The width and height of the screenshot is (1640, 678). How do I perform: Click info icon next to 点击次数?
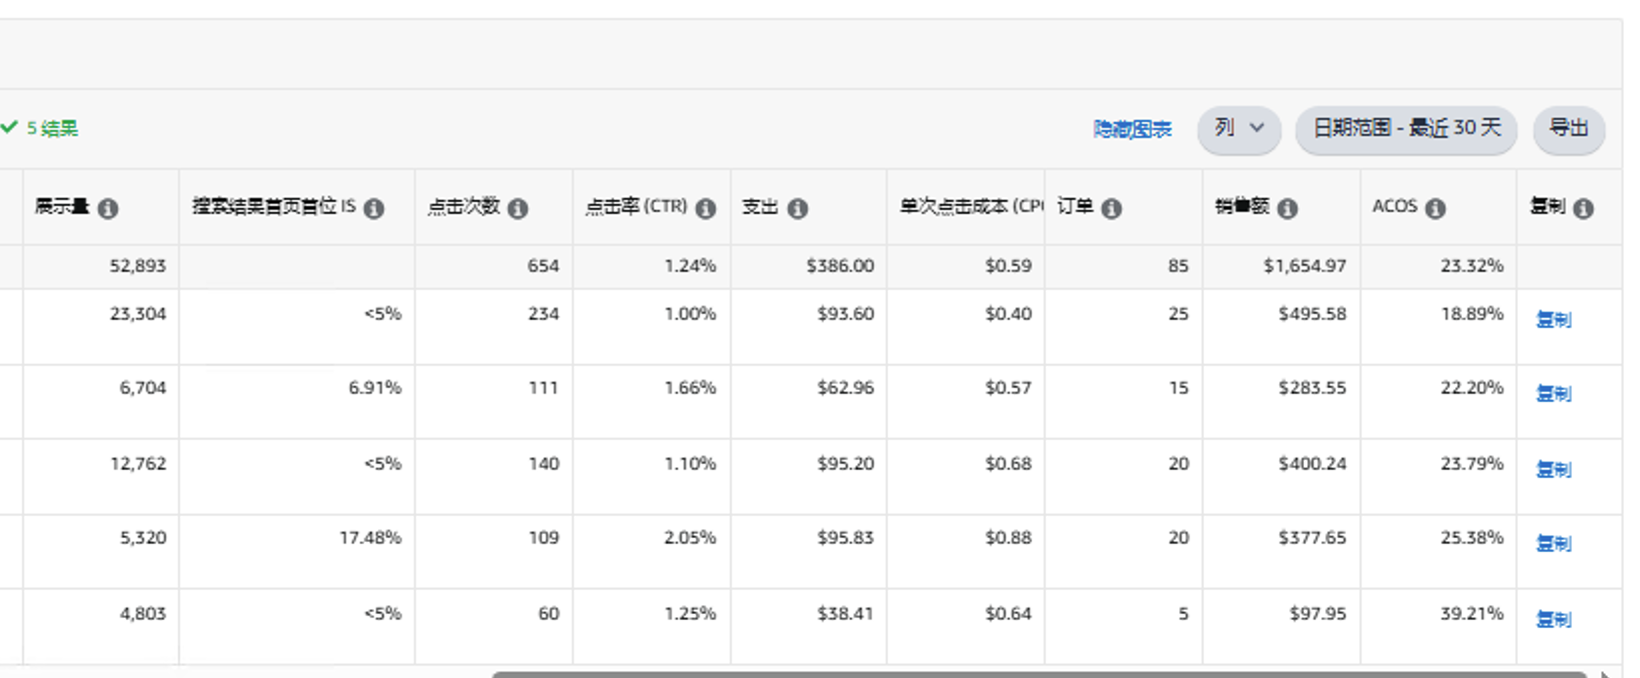coord(517,208)
